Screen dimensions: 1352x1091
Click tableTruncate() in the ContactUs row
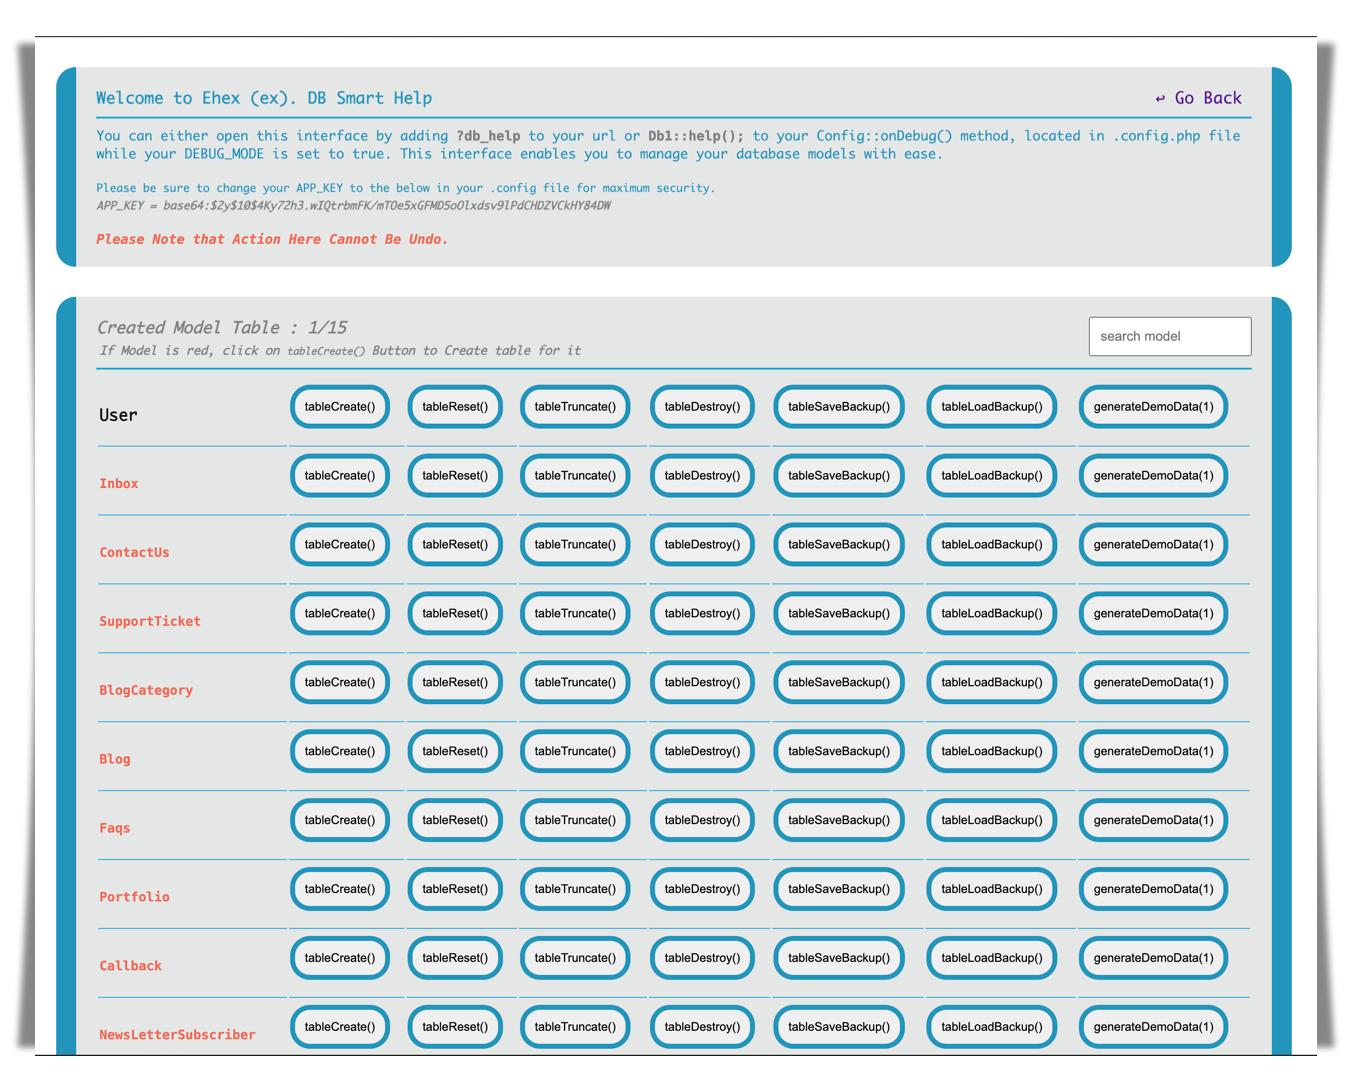[575, 545]
